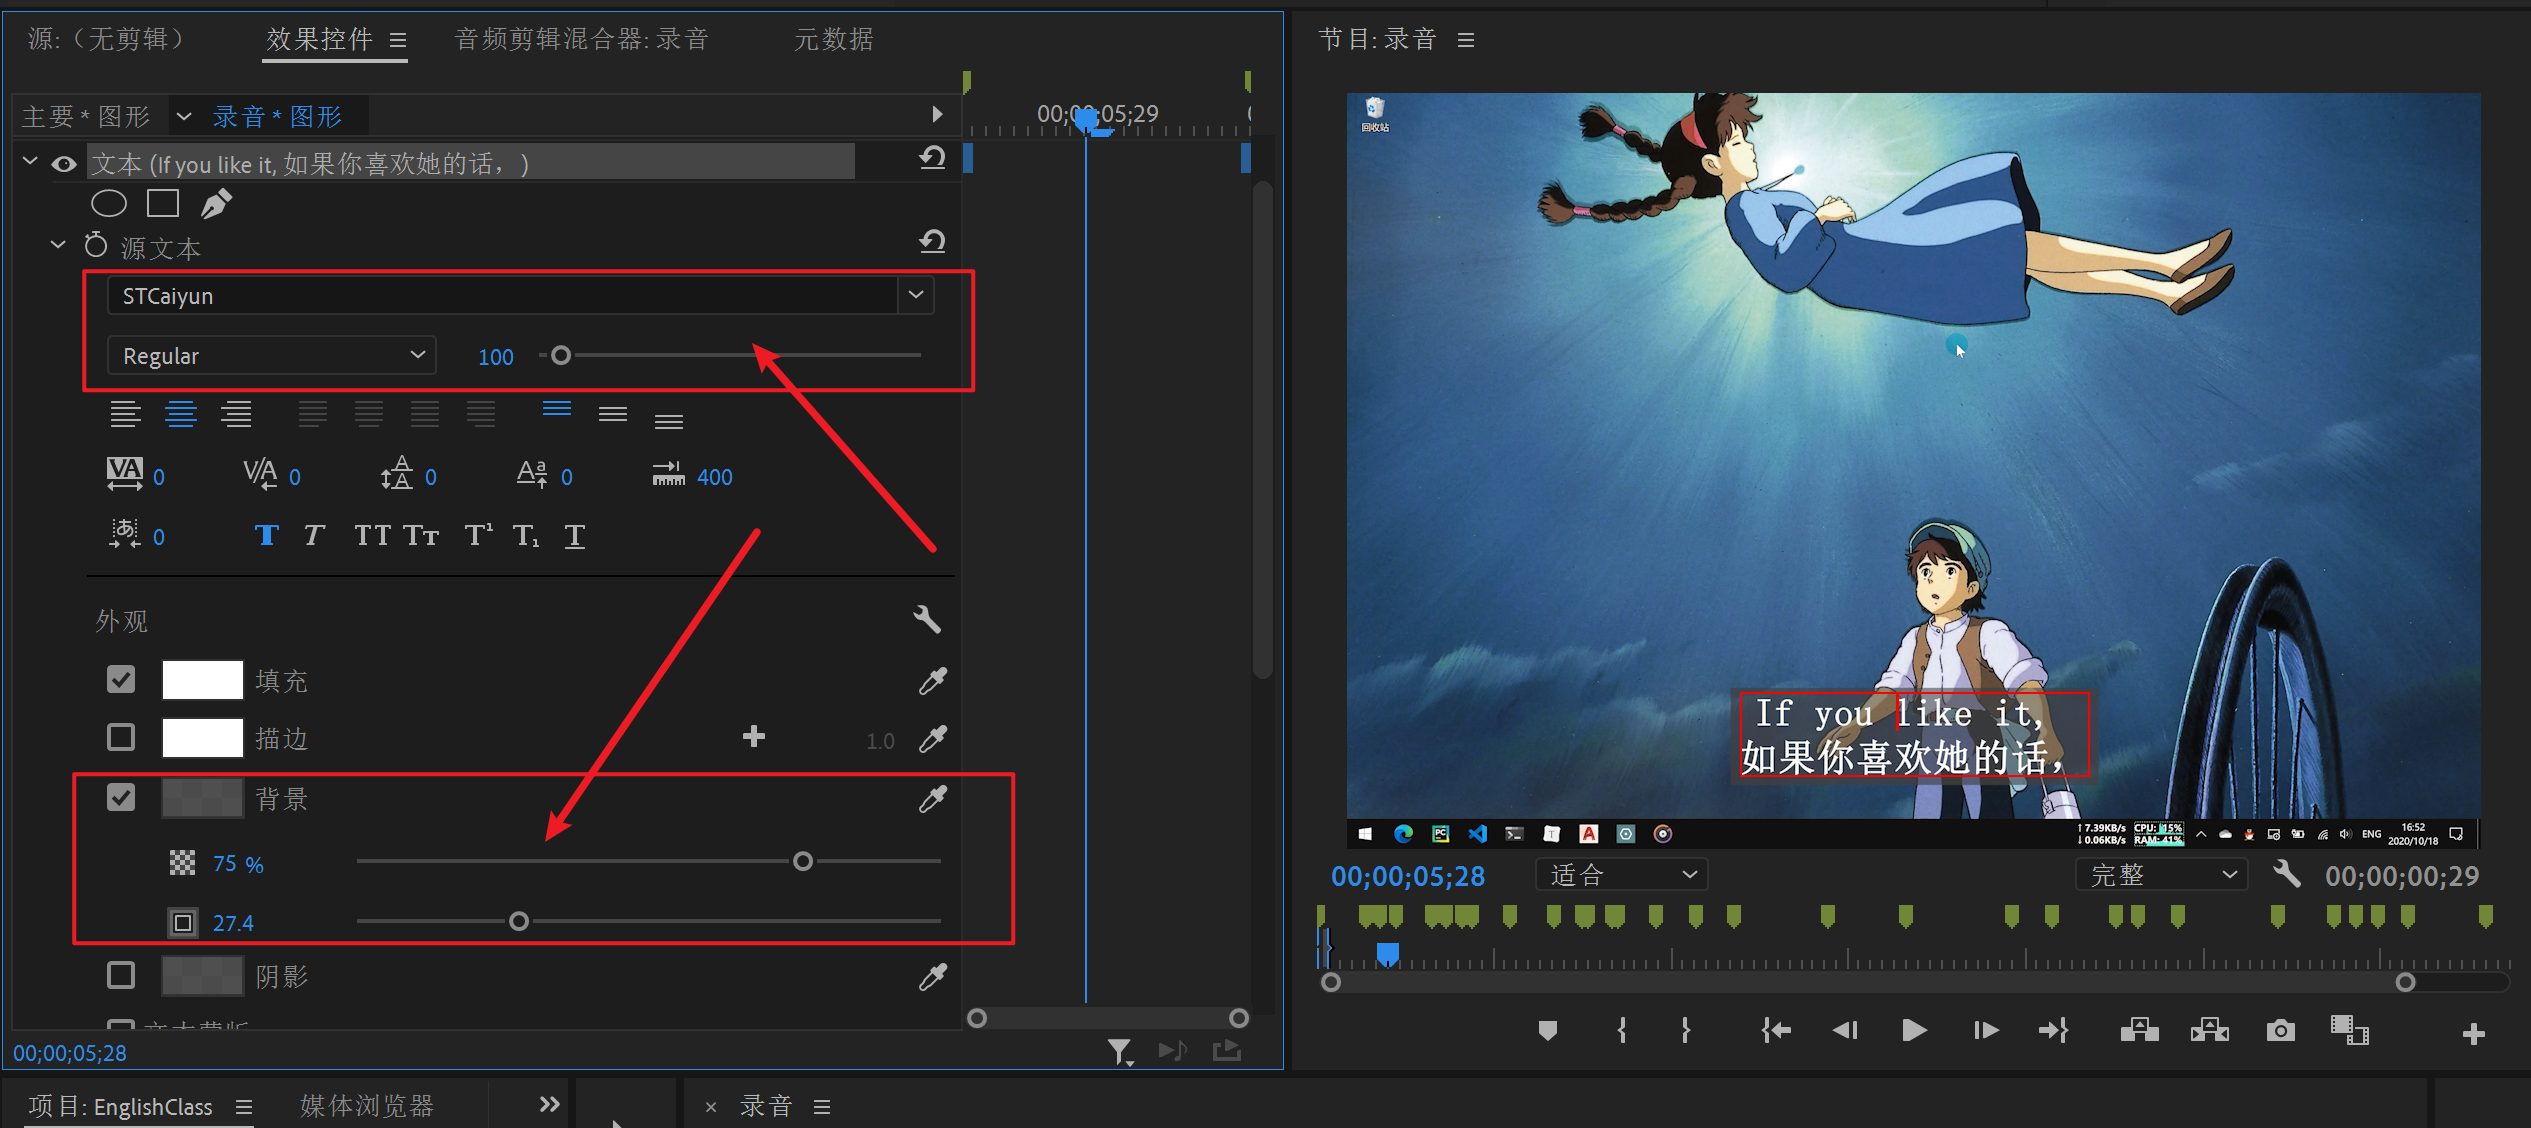Switch to the 媒体浏览器 tab

pyautogui.click(x=366, y=1105)
